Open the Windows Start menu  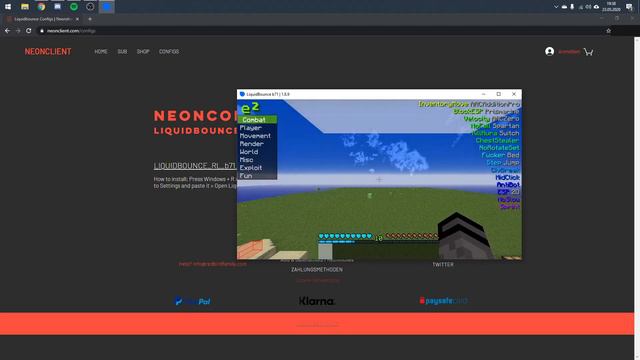8,7
